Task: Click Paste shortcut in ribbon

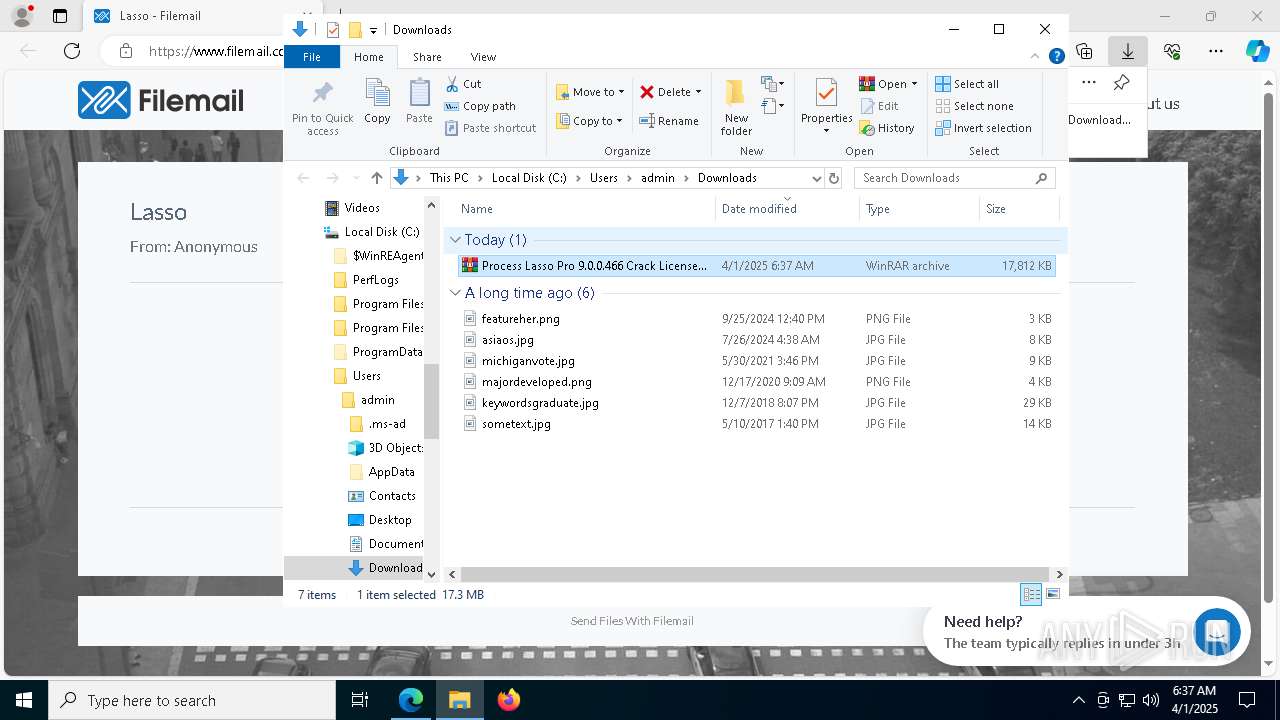Action: [x=490, y=128]
